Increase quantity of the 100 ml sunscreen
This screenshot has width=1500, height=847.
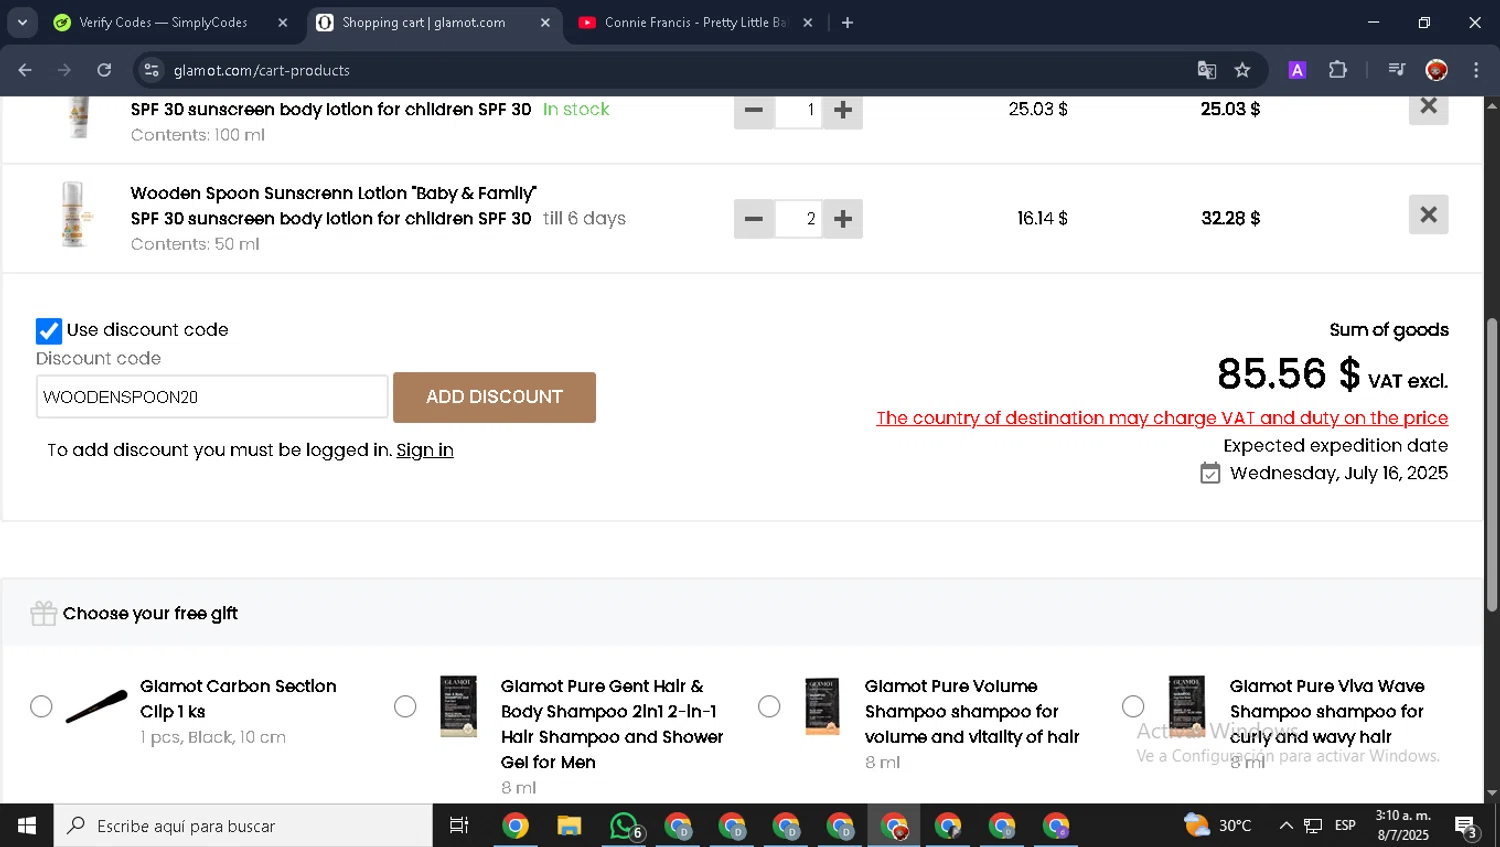[x=843, y=111]
